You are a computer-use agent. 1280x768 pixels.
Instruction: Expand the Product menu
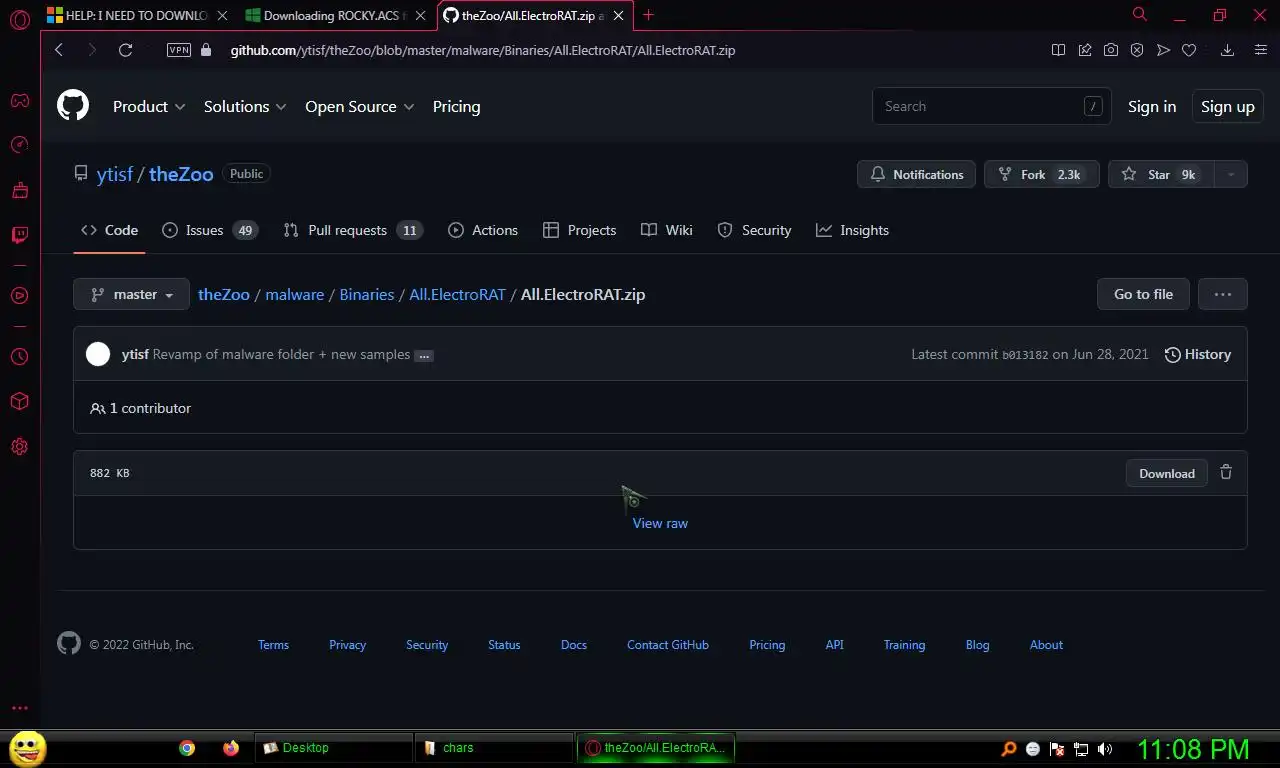[x=149, y=106]
